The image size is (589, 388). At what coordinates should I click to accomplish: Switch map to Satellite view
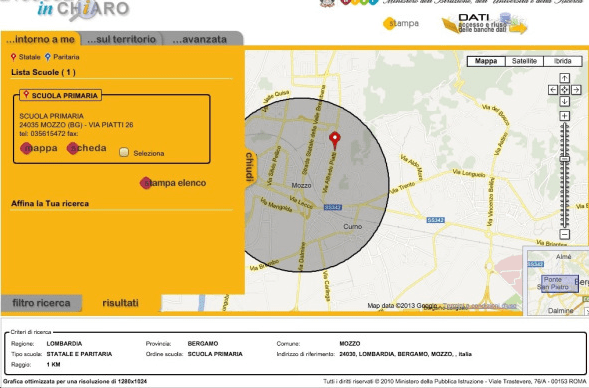pos(524,61)
